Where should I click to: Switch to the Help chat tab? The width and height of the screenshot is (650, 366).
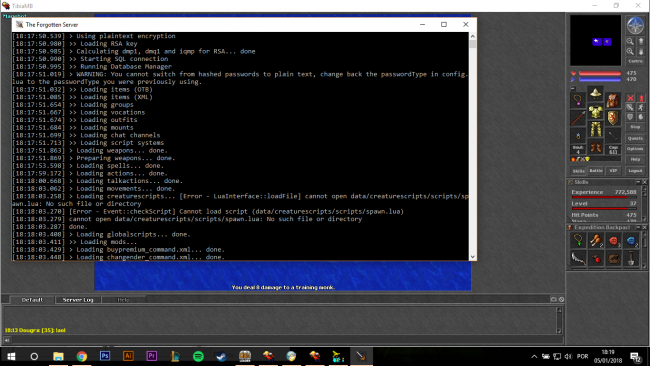(123, 300)
